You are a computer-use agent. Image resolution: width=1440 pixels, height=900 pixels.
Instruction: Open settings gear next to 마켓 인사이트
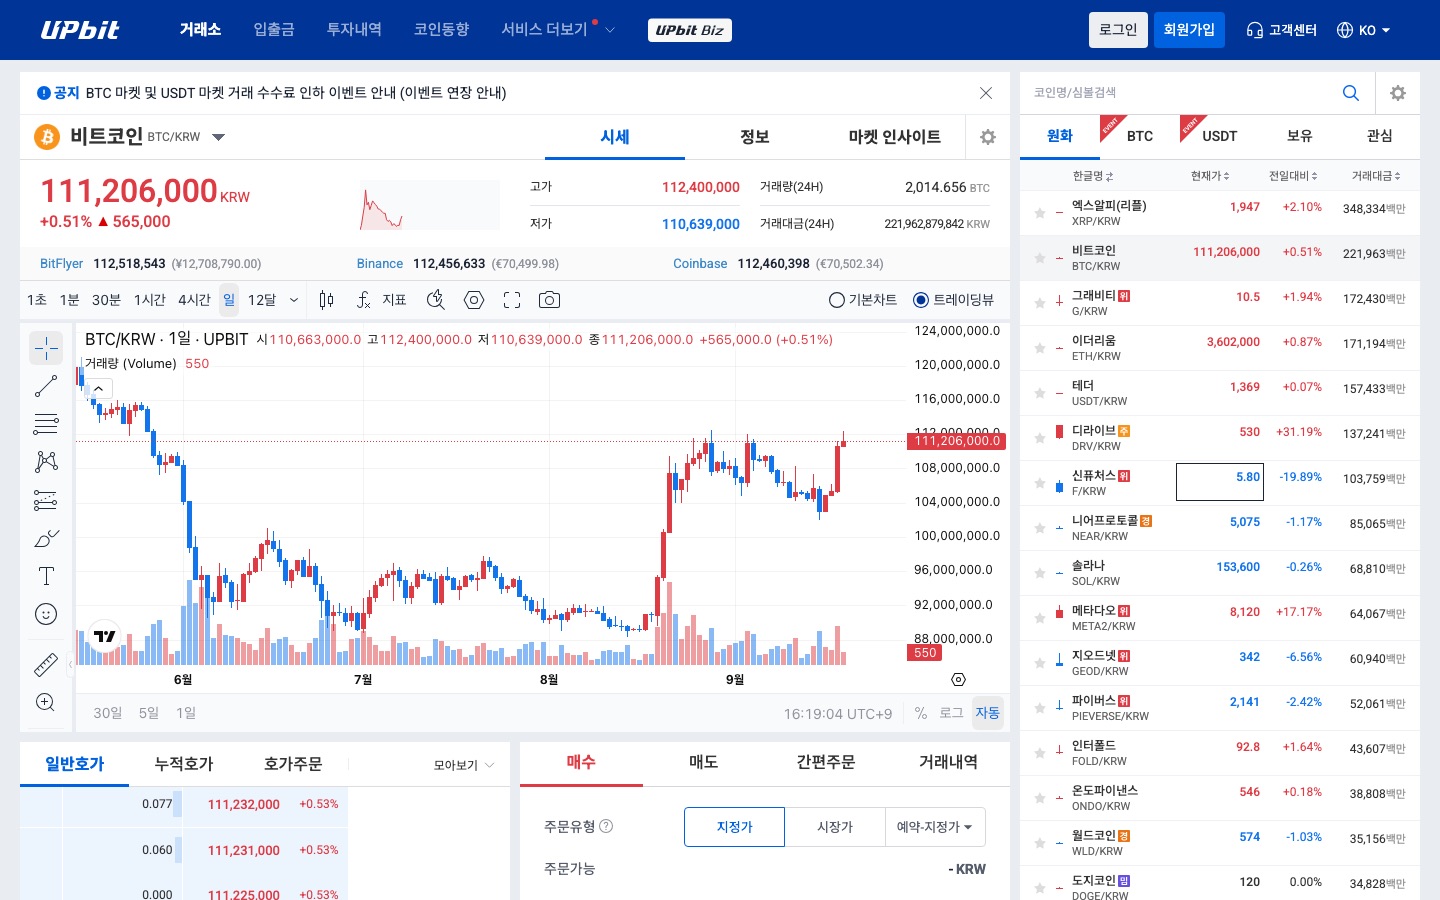988,137
